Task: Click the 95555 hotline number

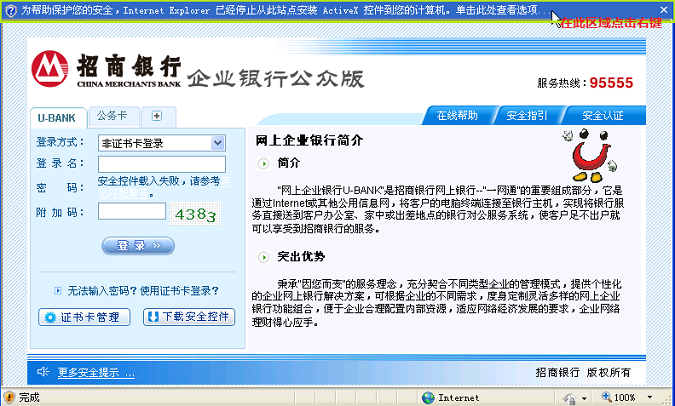Action: click(x=611, y=83)
